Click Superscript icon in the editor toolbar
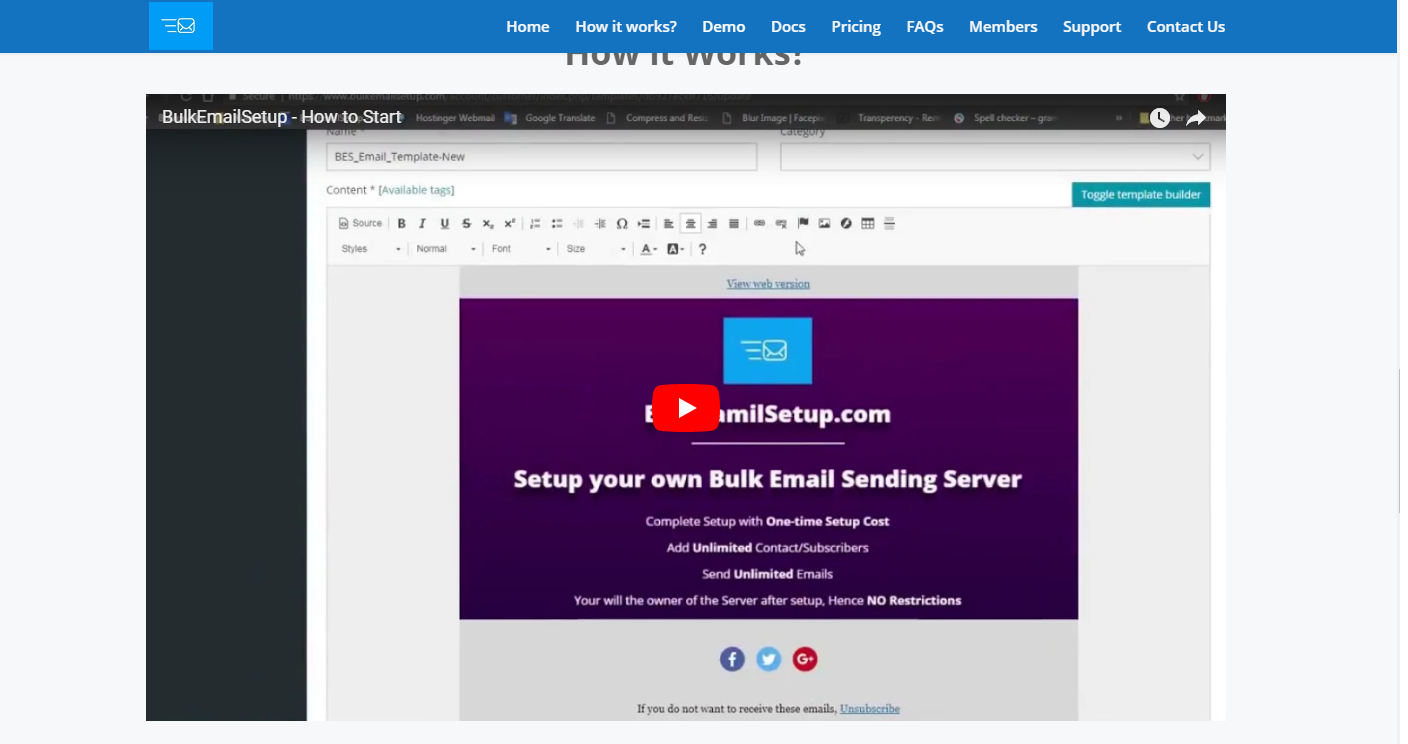 (509, 224)
